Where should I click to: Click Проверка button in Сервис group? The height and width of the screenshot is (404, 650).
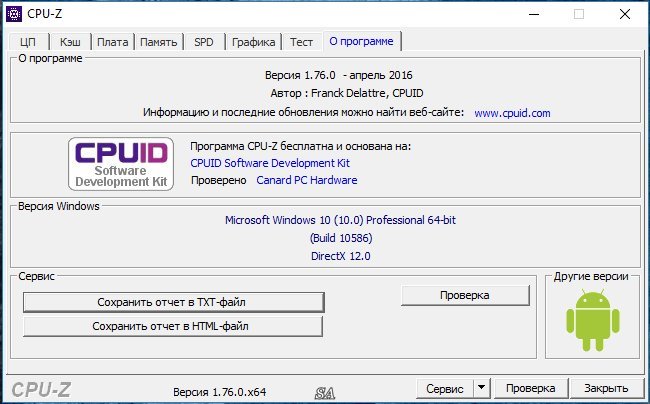tap(464, 295)
